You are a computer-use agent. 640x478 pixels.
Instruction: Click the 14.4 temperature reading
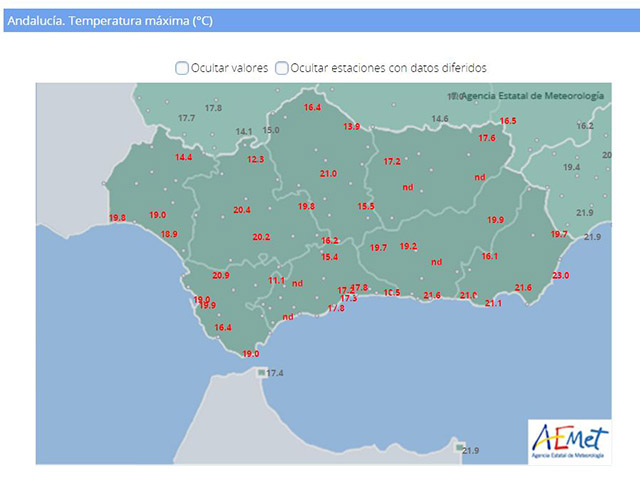[183, 158]
